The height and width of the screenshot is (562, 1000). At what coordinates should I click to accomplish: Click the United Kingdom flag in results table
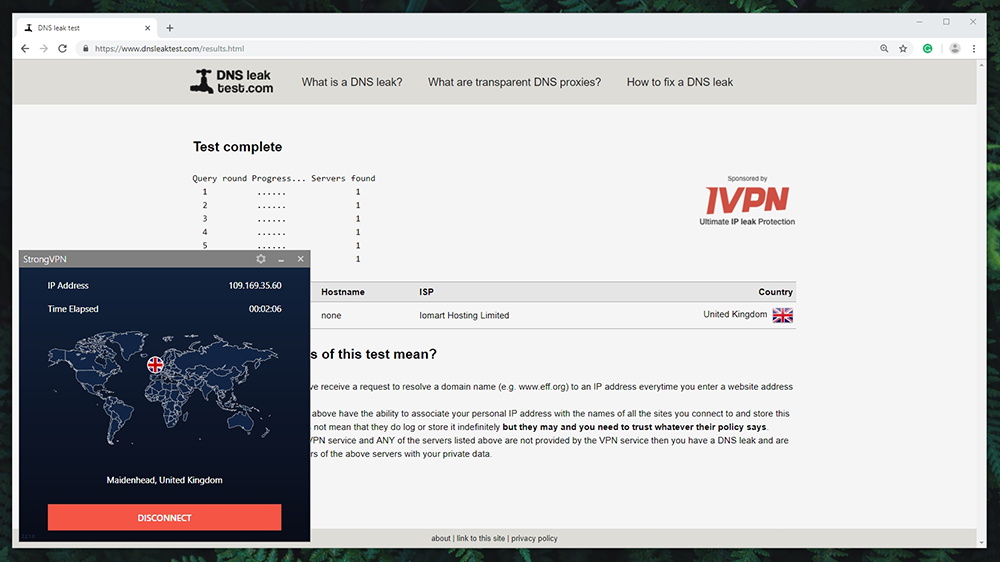coord(783,315)
